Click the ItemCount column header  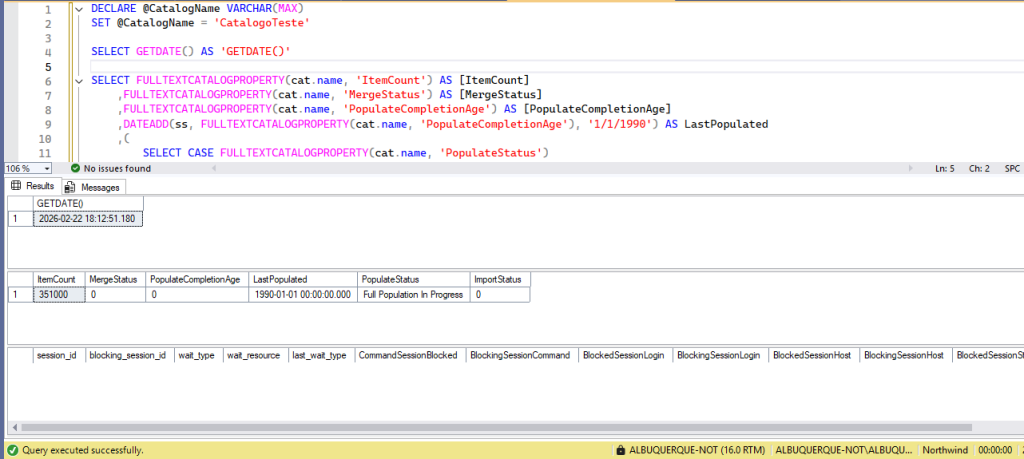click(x=58, y=279)
